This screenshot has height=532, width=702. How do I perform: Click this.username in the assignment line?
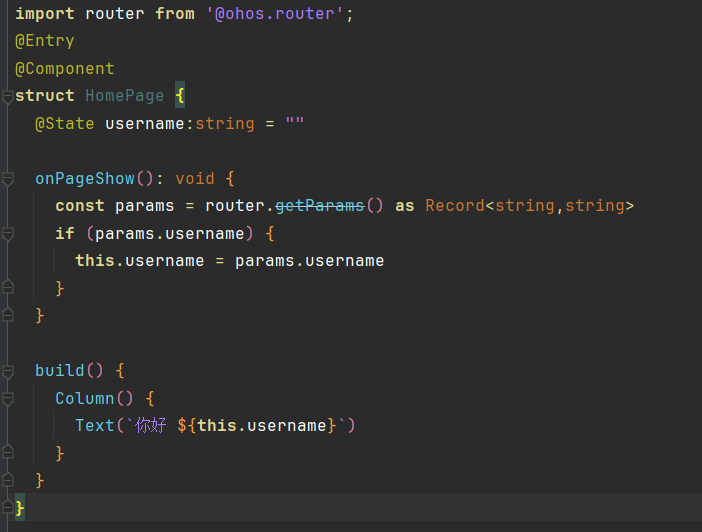(x=140, y=261)
